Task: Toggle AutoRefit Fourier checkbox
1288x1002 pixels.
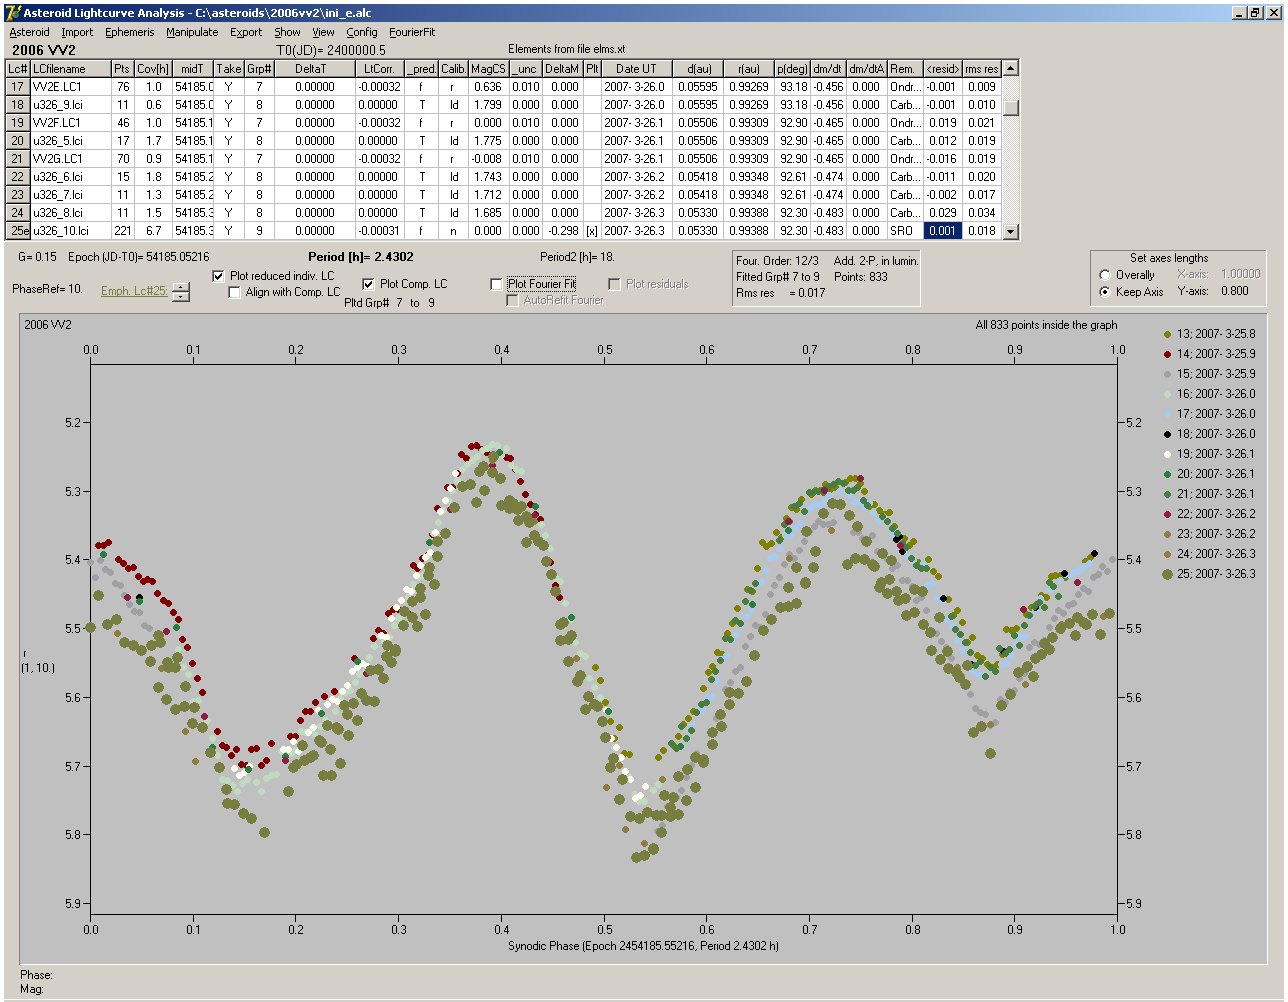Action: pyautogui.click(x=512, y=300)
